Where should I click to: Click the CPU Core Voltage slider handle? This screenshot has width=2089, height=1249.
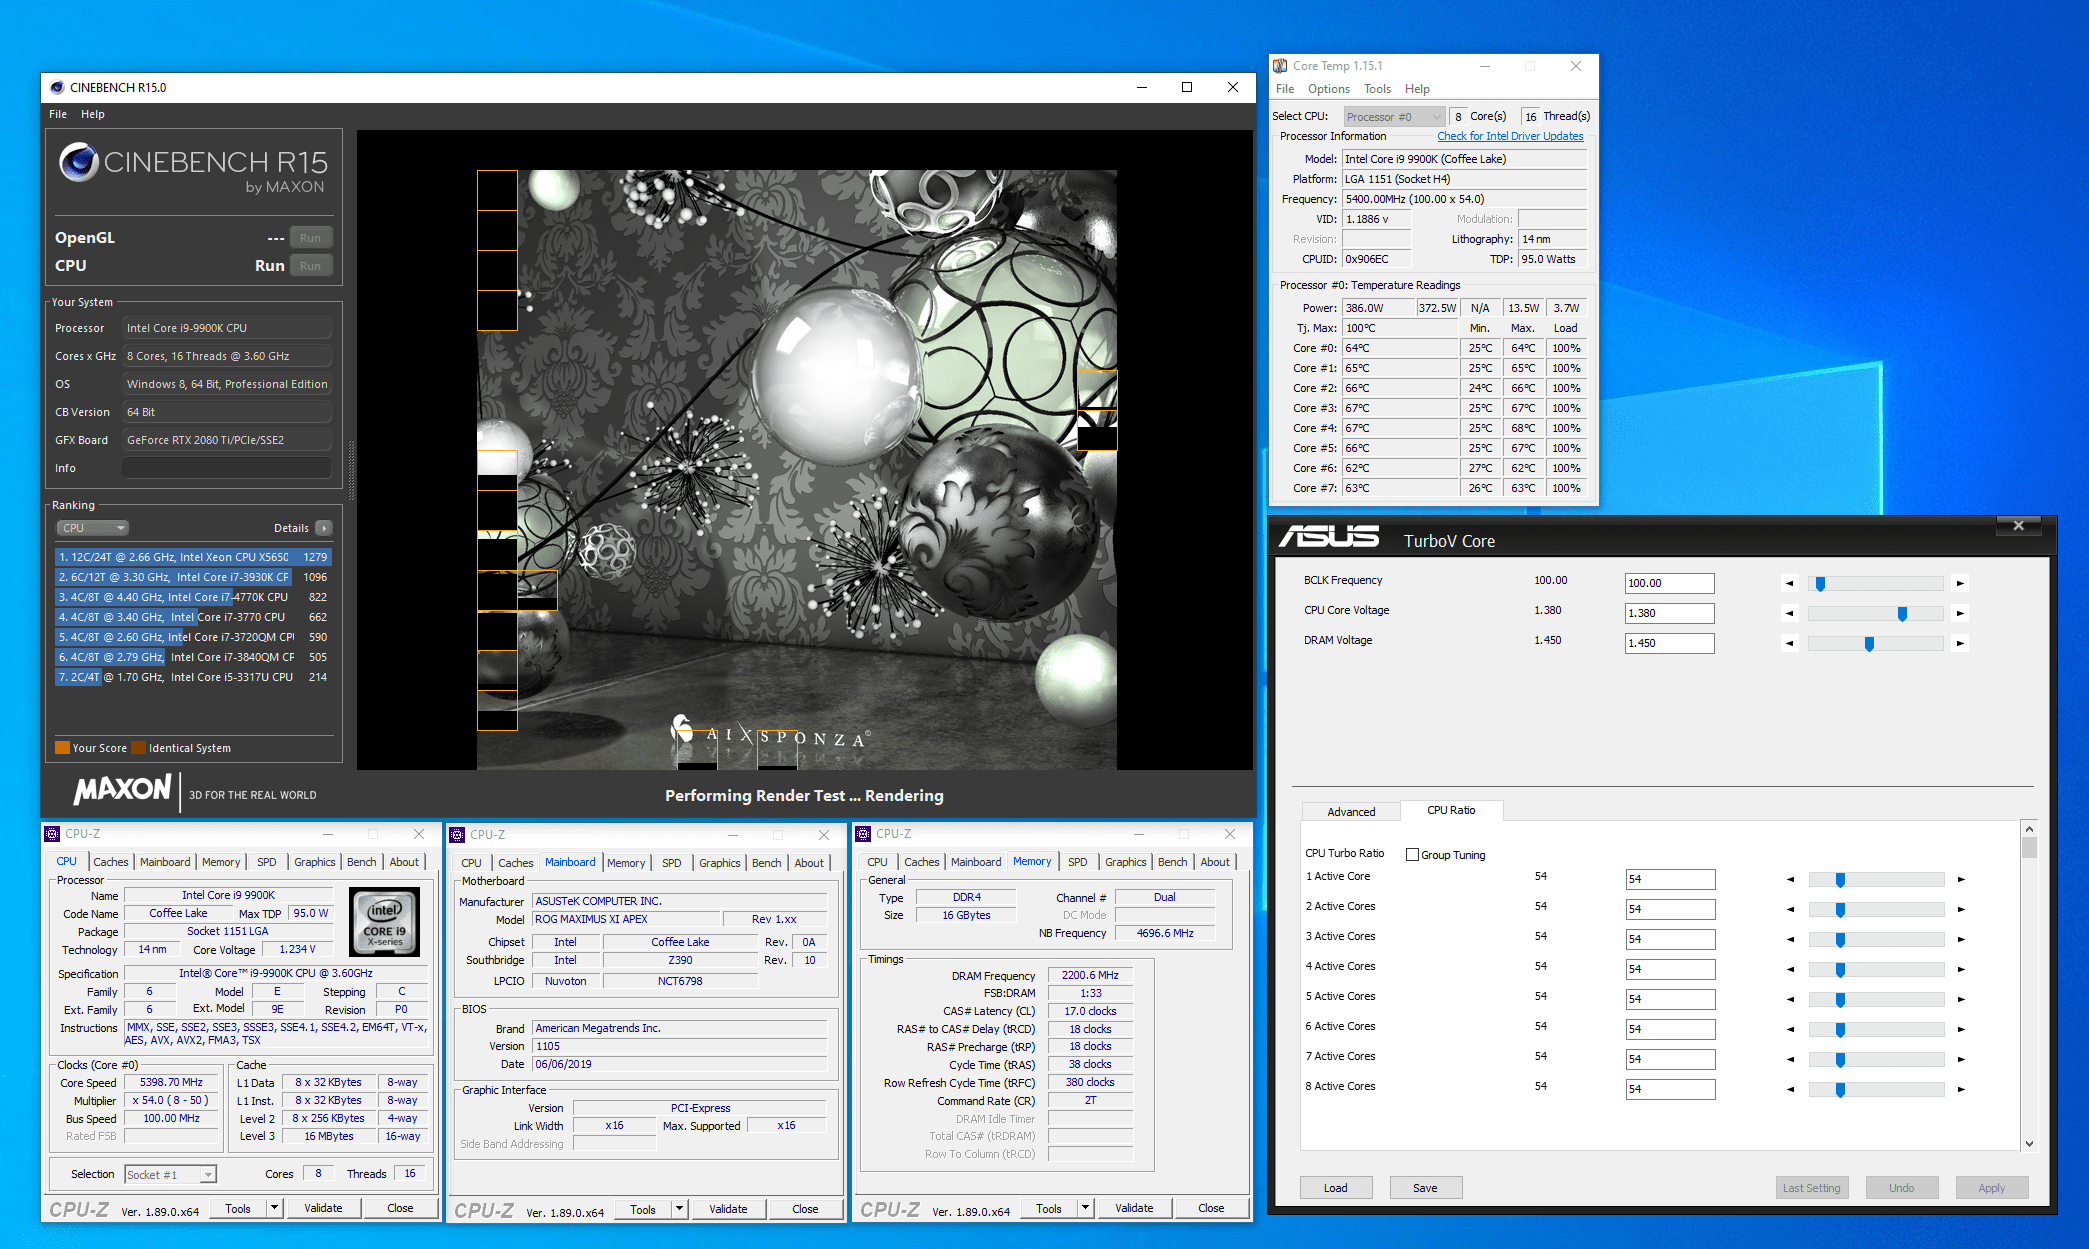point(1902,614)
